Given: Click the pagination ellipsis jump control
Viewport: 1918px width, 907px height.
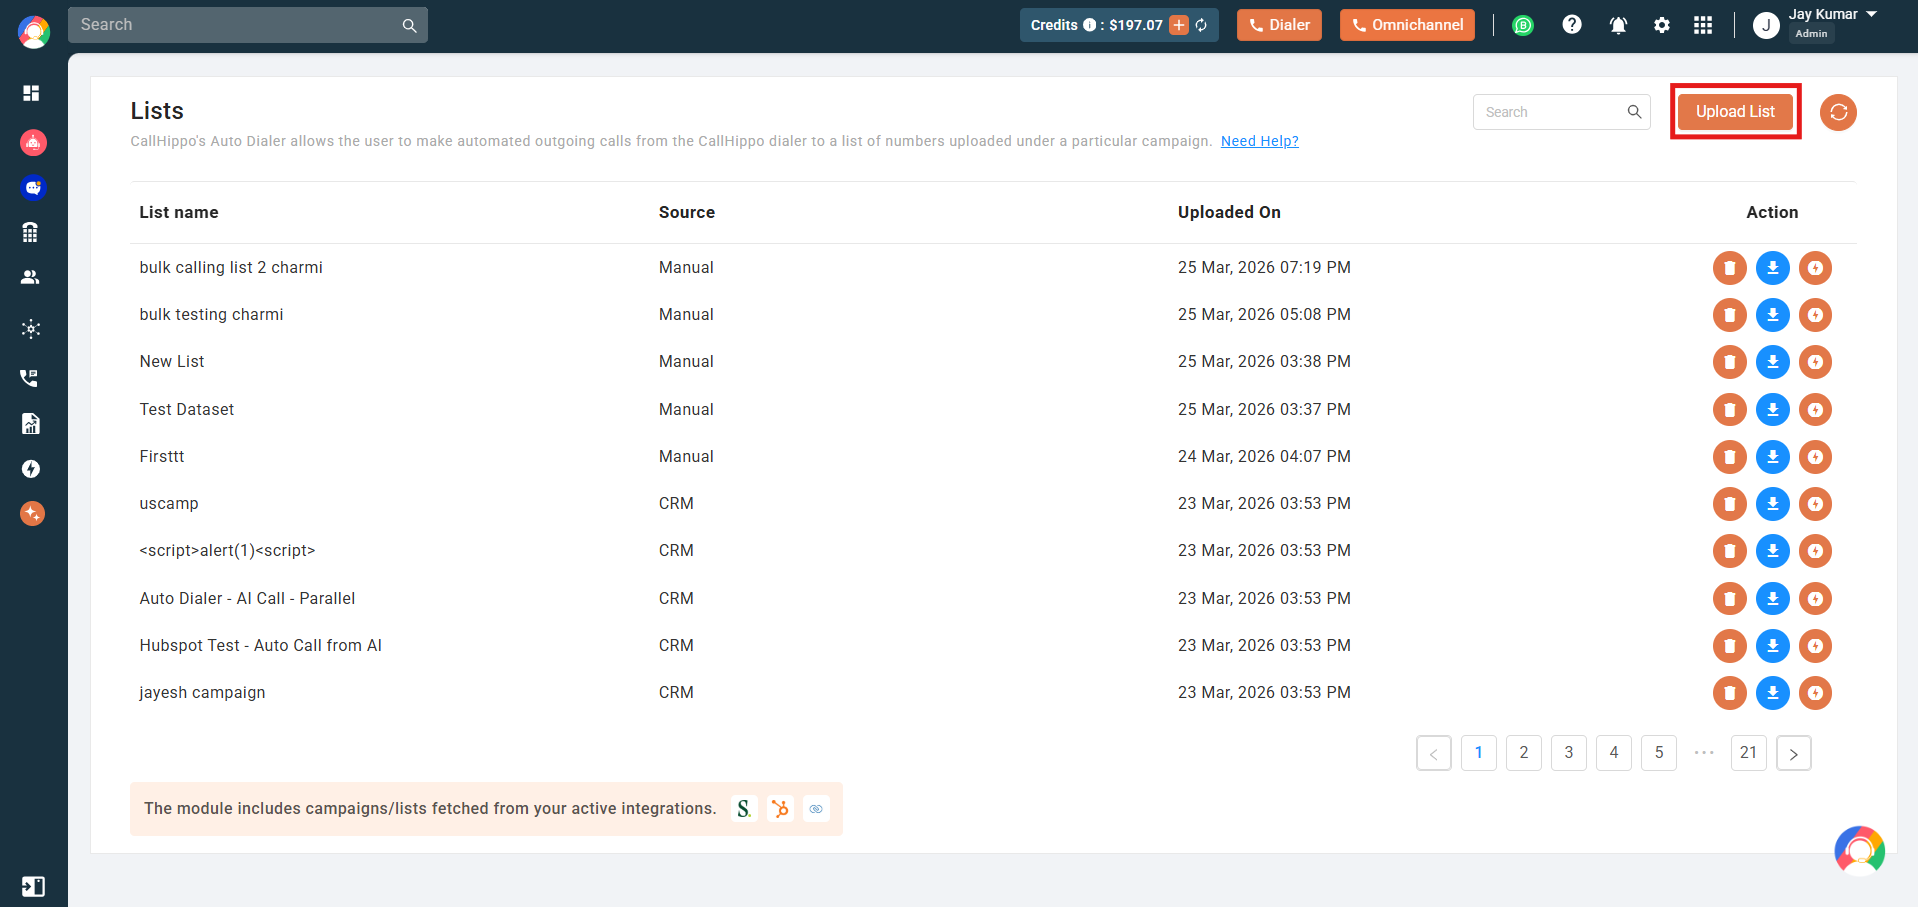Looking at the screenshot, I should pyautogui.click(x=1704, y=753).
